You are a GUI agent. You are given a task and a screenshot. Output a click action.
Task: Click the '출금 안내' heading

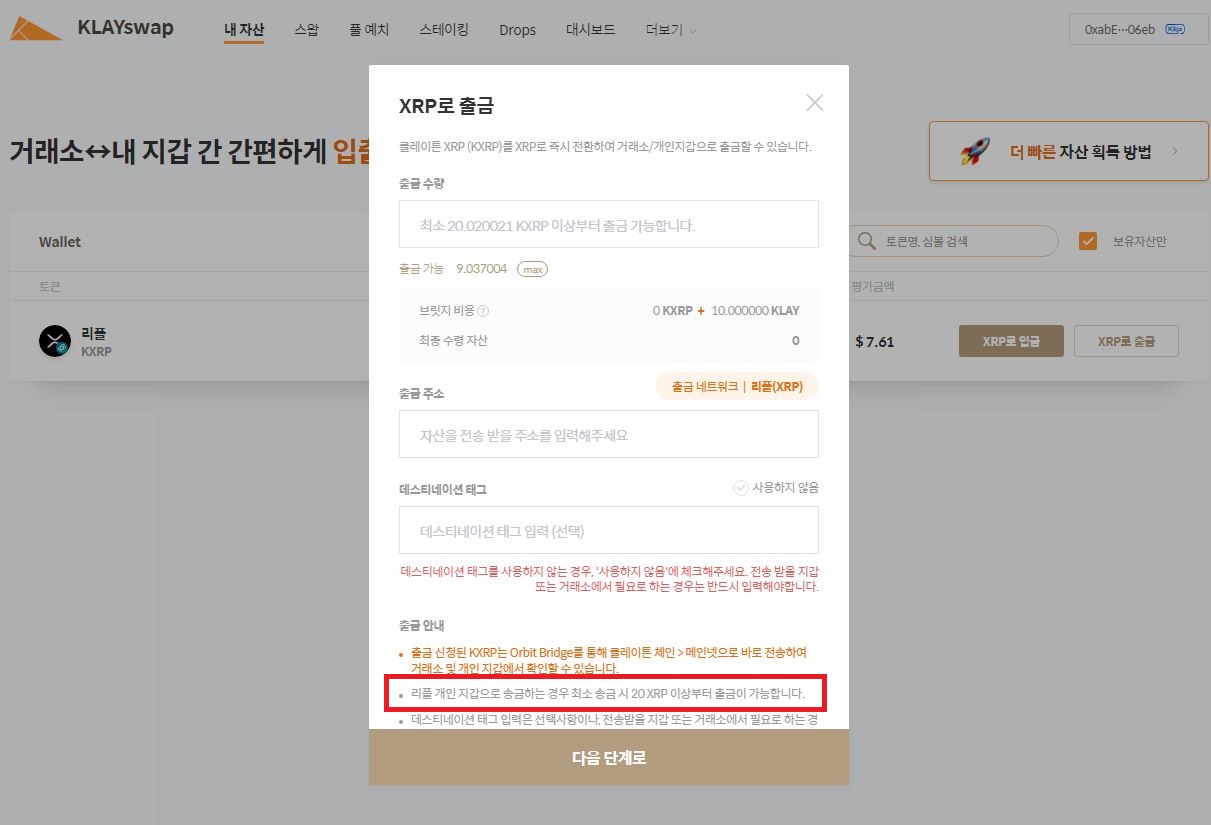tap(422, 626)
